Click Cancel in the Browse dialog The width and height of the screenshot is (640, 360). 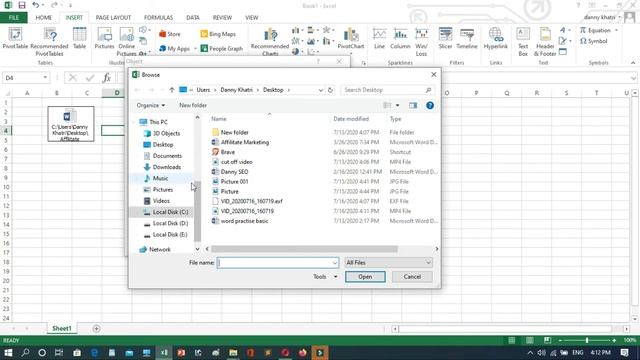[x=412, y=277]
